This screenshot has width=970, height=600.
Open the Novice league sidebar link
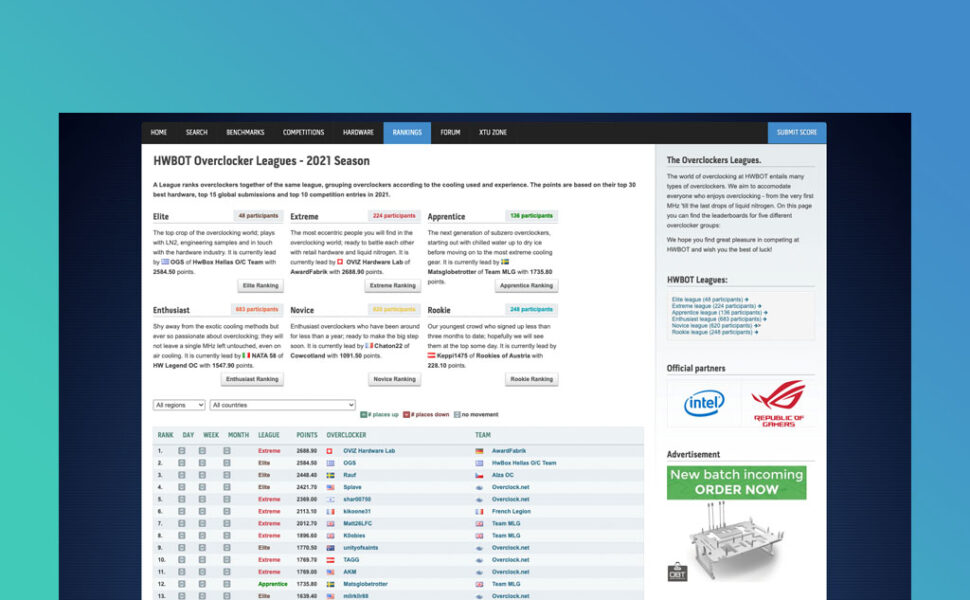coord(716,326)
